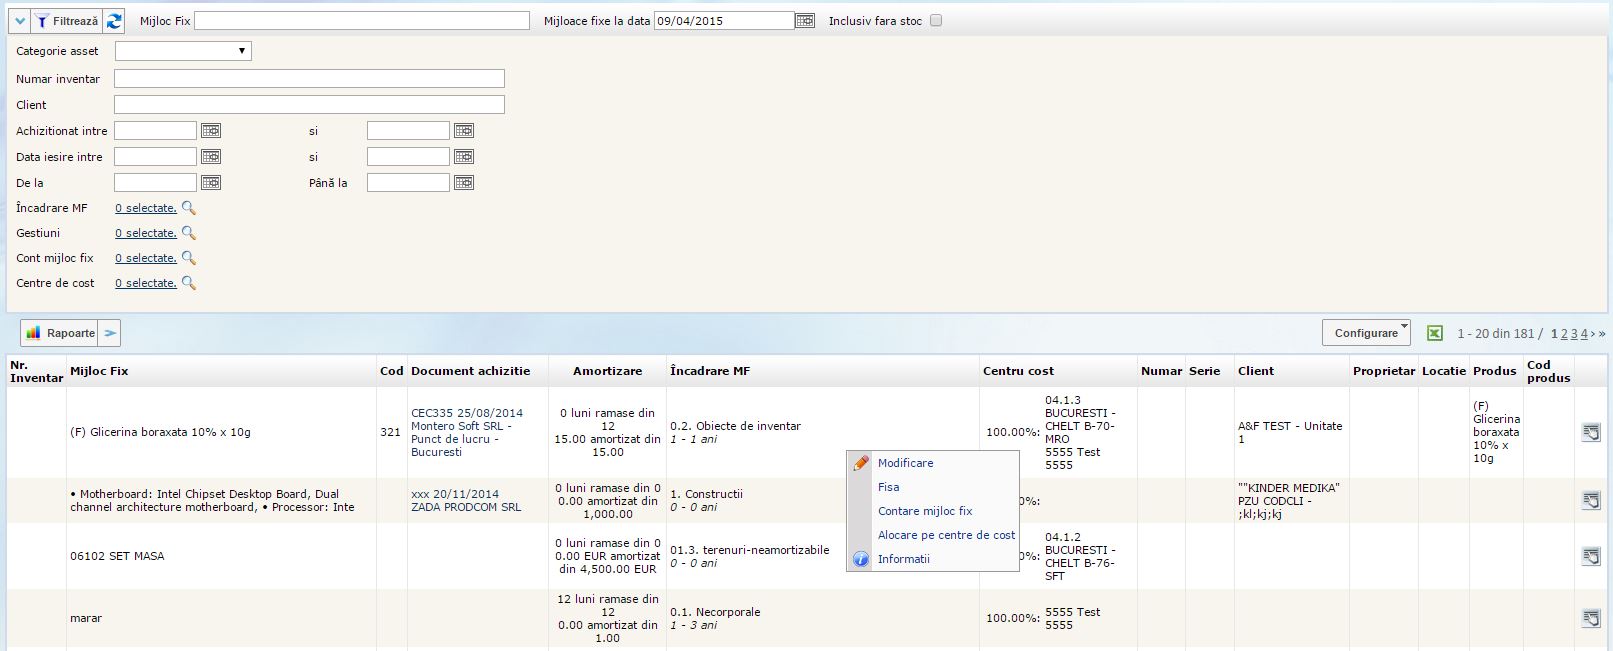Click magnifier icon next to Centre de cost
Screen dimensions: 1613x651
point(188,283)
